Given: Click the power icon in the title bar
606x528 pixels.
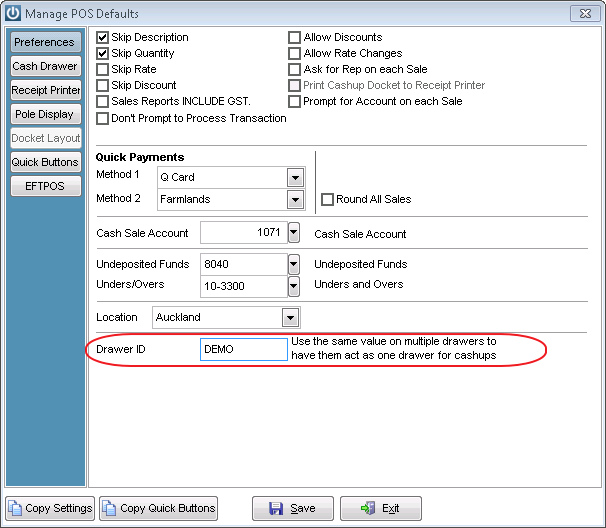Looking at the screenshot, I should (x=13, y=13).
